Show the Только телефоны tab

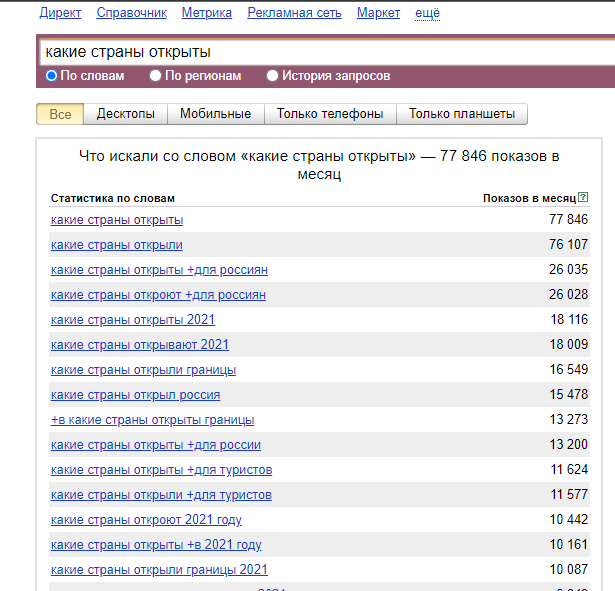pos(330,114)
